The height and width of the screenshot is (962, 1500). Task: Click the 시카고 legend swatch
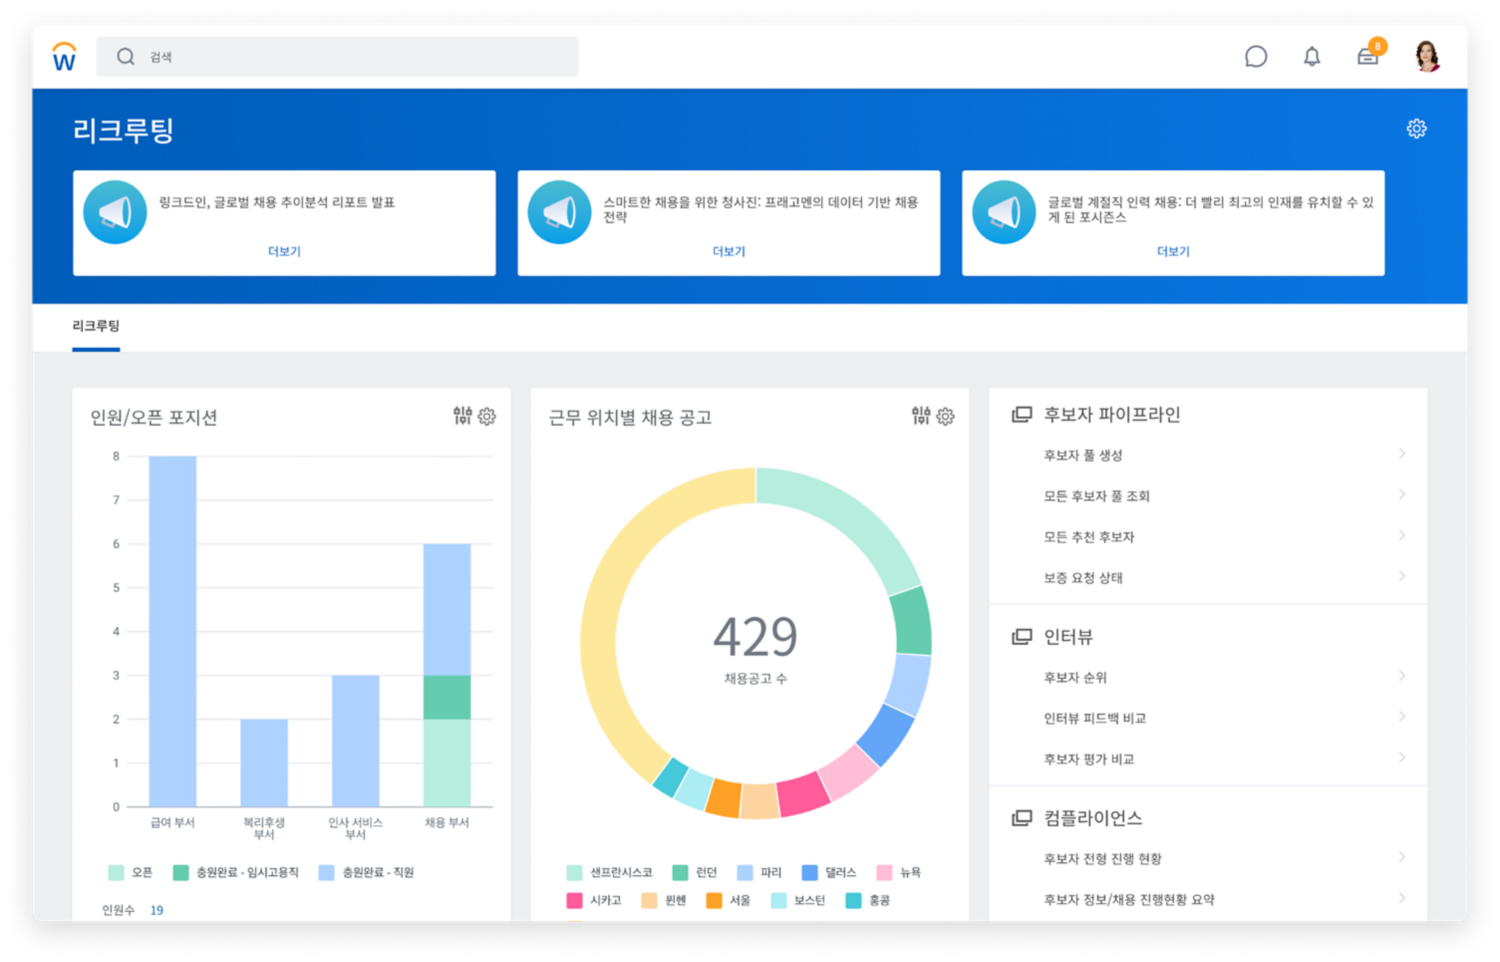pyautogui.click(x=574, y=901)
